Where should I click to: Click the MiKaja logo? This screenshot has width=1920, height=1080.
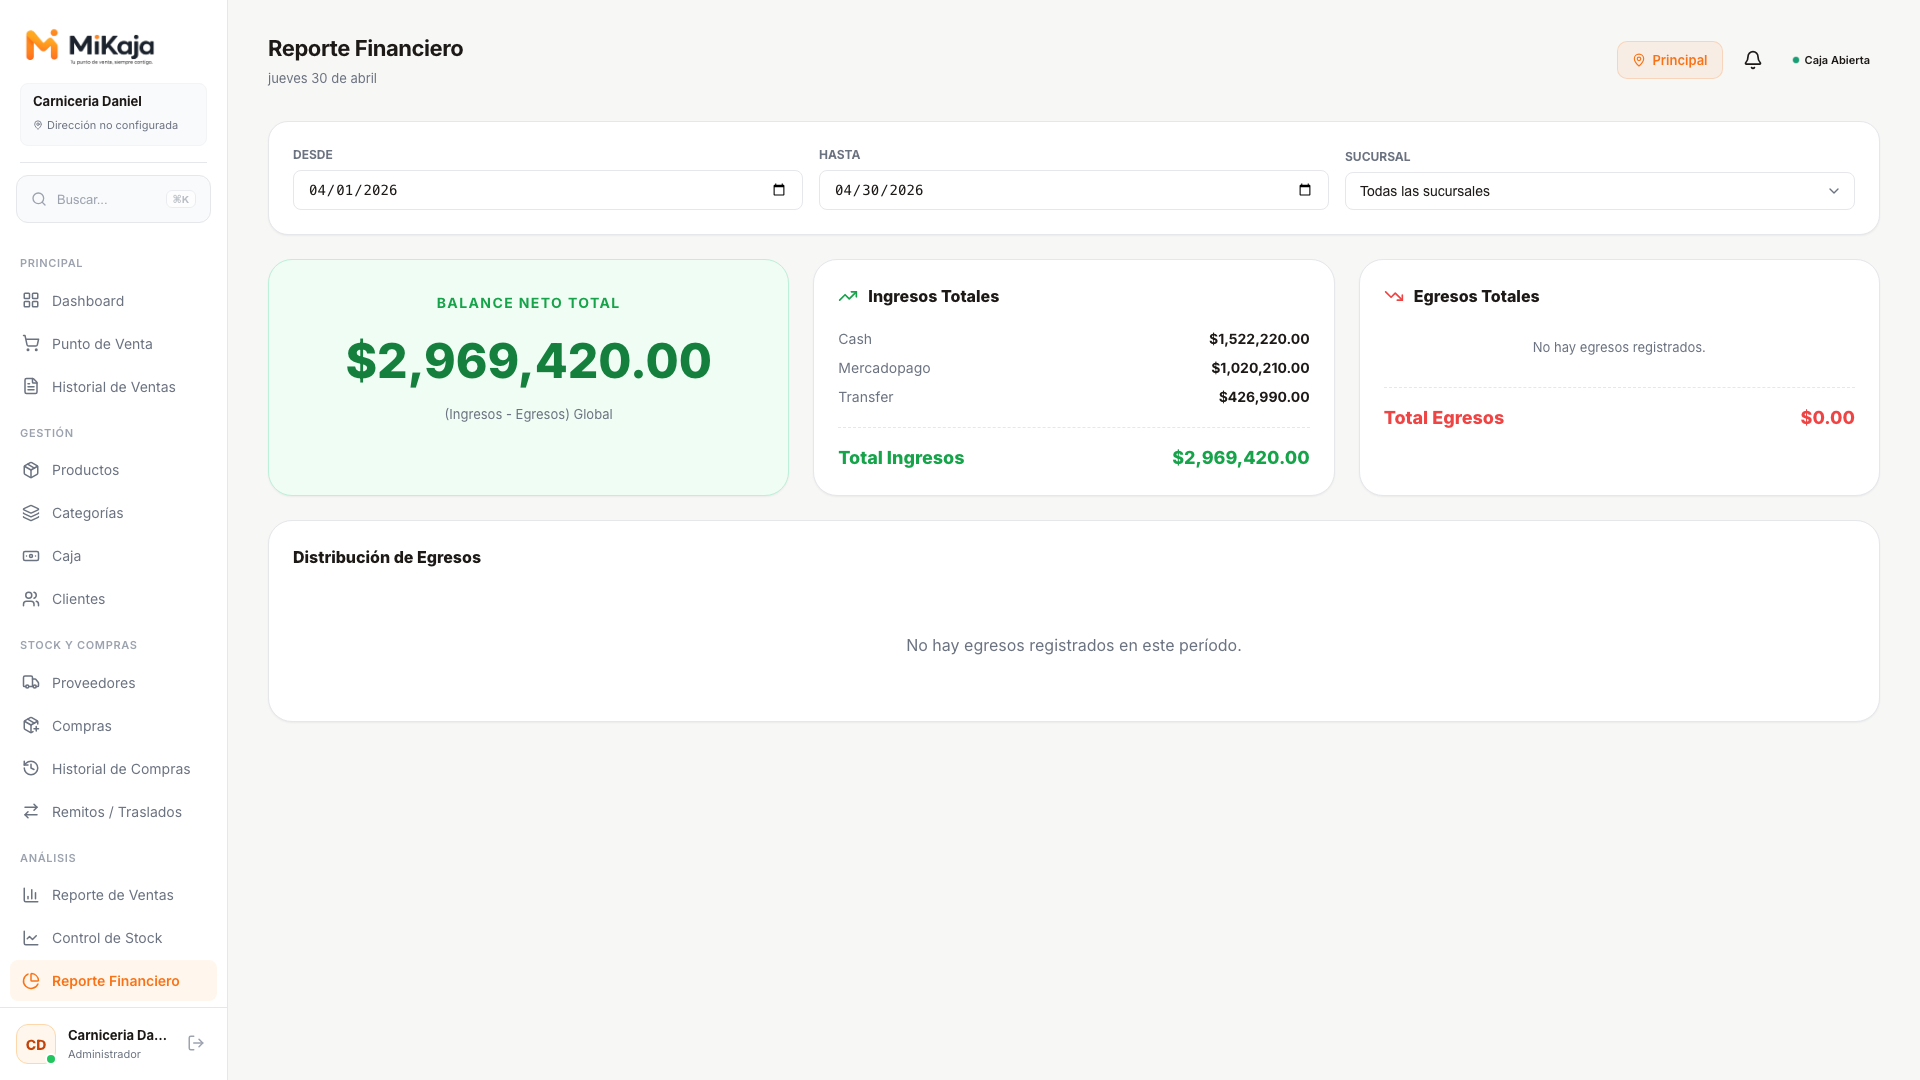(x=90, y=46)
